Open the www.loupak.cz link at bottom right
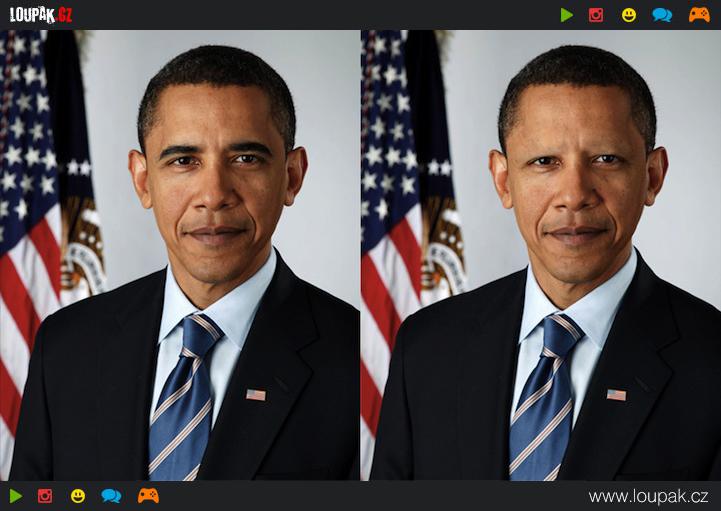Image resolution: width=721 pixels, height=511 pixels. pyautogui.click(x=648, y=496)
